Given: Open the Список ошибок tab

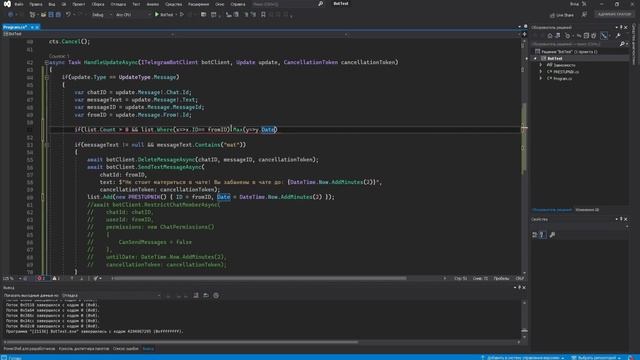Looking at the screenshot, I should [x=125, y=349].
